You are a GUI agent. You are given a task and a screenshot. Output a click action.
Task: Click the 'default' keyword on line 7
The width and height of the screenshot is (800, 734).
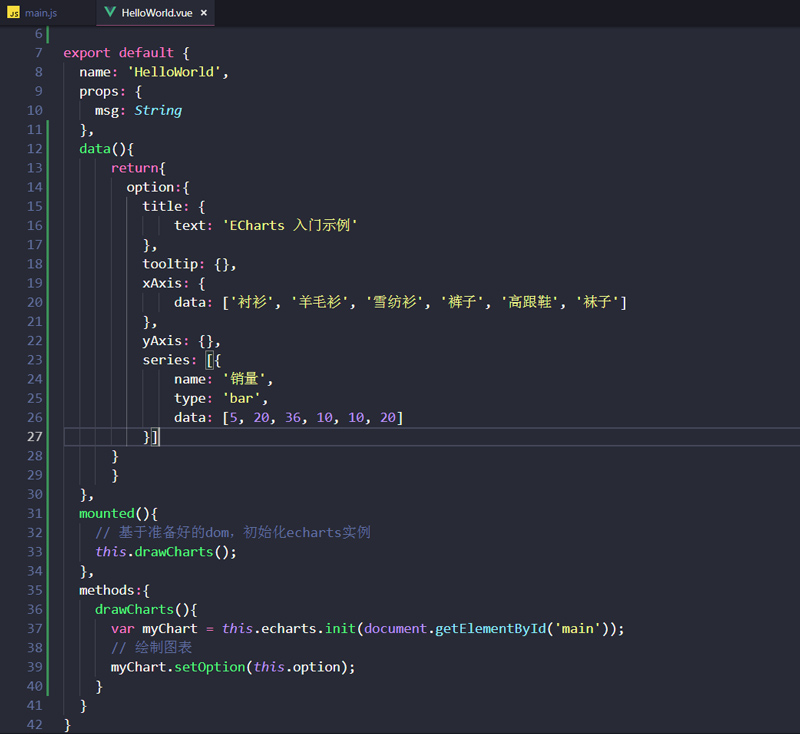[146, 53]
